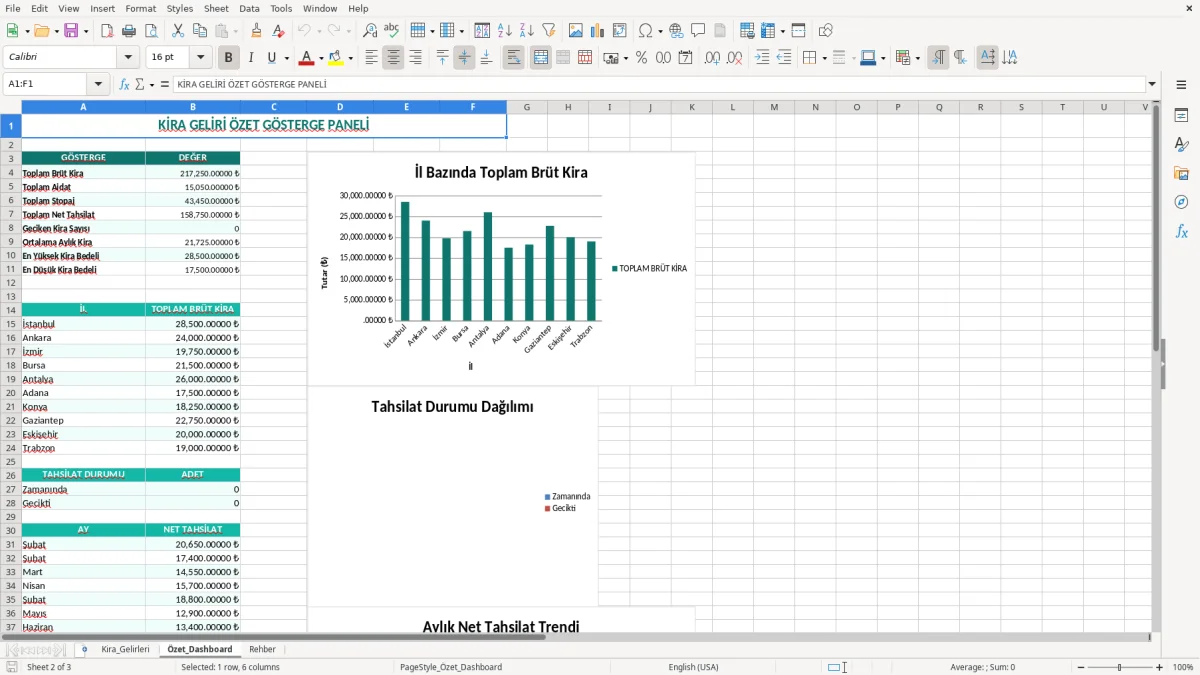Export the spreadsheet as PDF
Image resolution: width=1200 pixels, height=675 pixels.
click(x=107, y=31)
